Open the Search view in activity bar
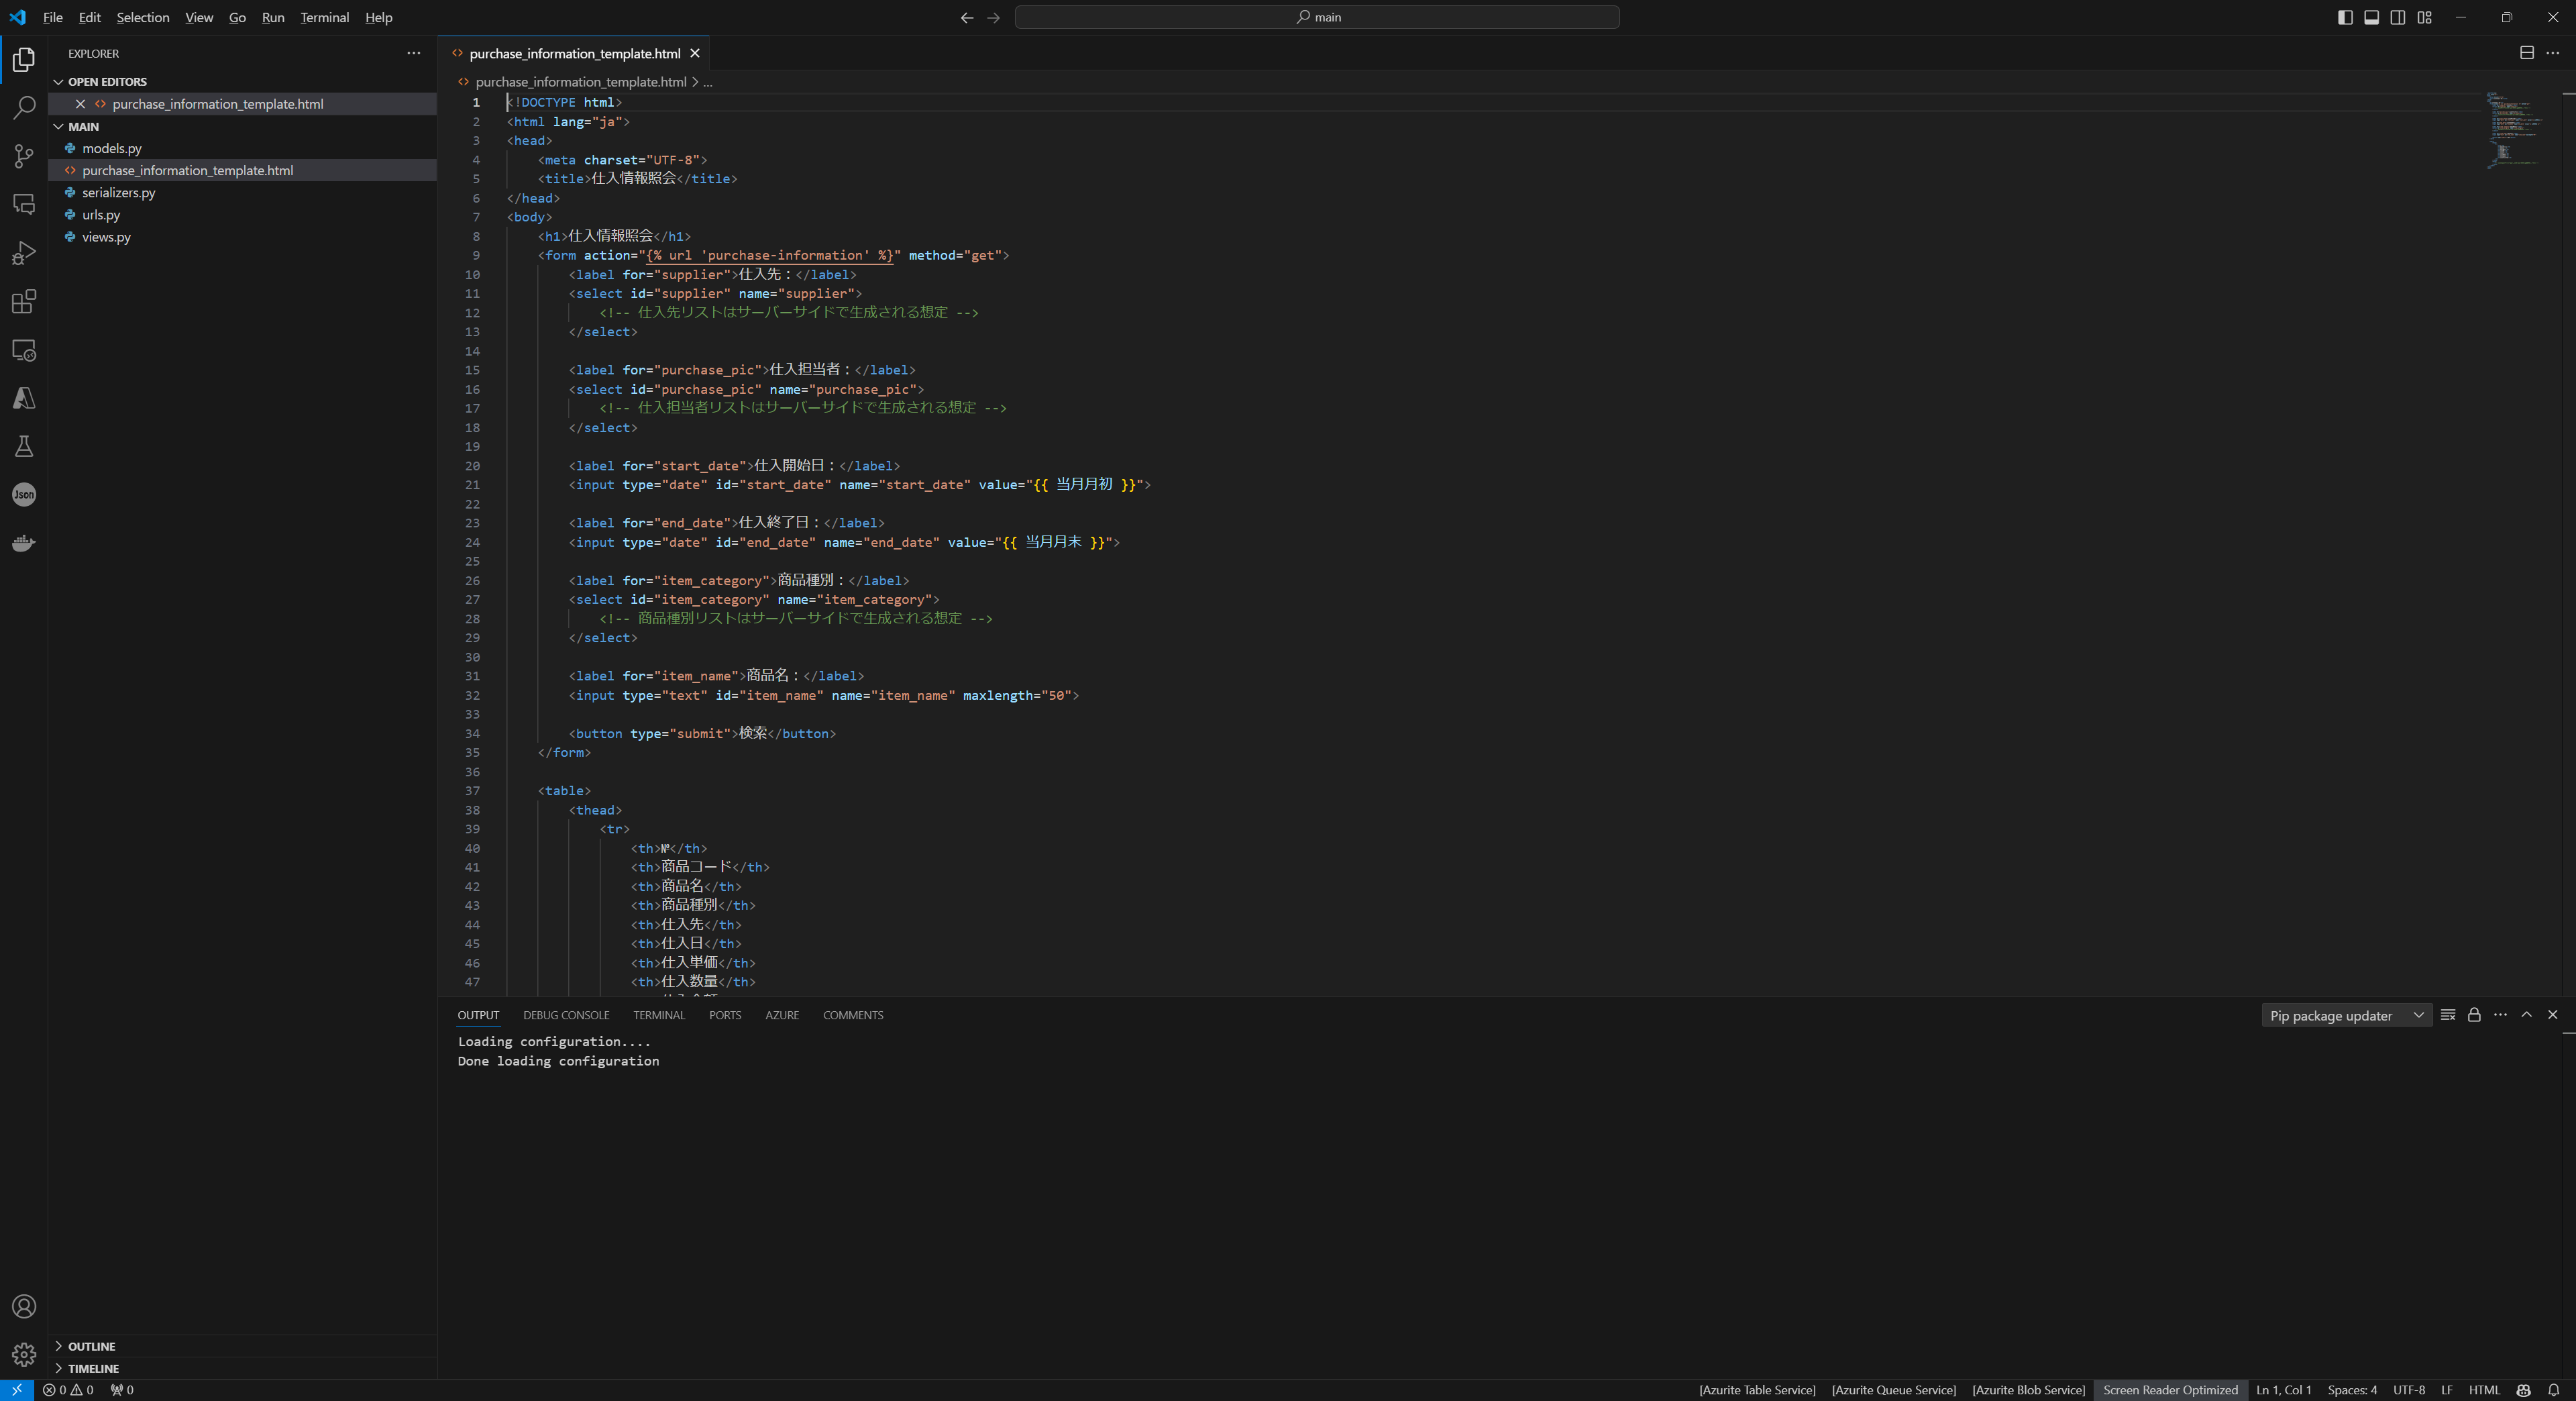 point(24,108)
